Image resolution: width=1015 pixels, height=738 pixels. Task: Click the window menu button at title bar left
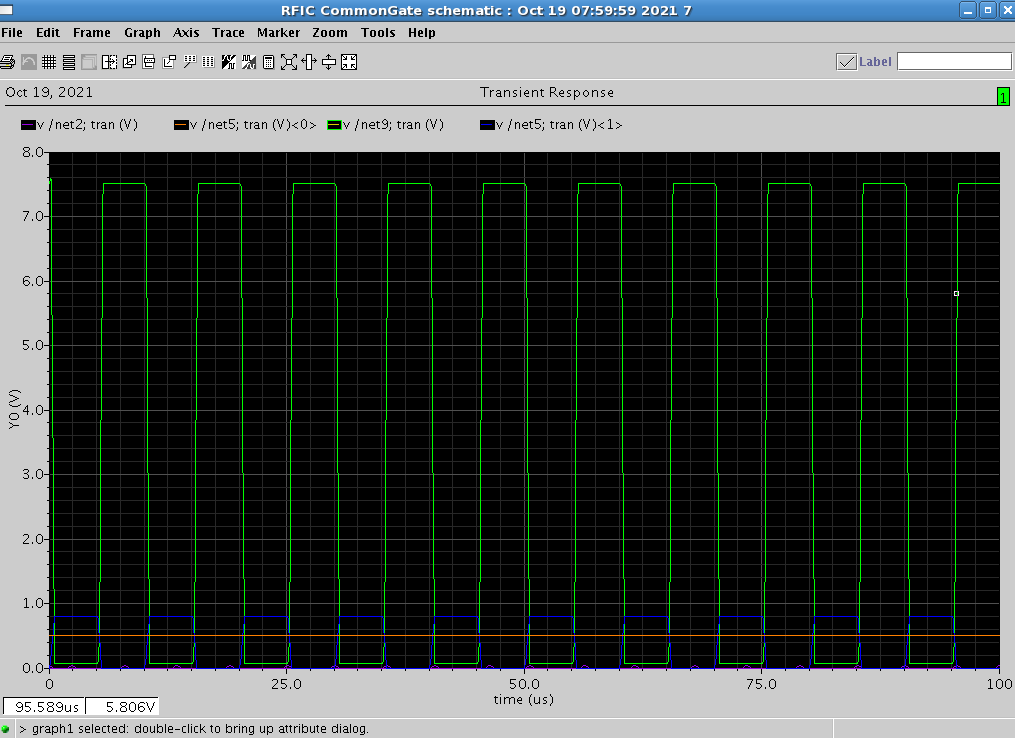tap(6, 10)
